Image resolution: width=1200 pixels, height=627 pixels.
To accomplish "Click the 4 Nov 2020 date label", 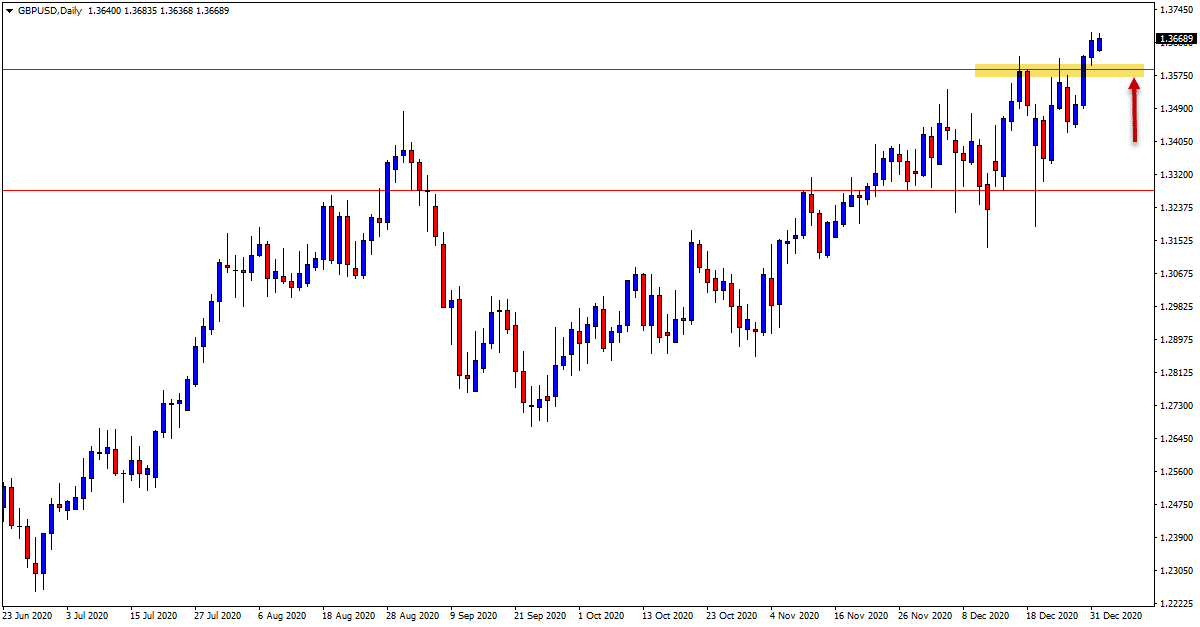I will [x=793, y=616].
